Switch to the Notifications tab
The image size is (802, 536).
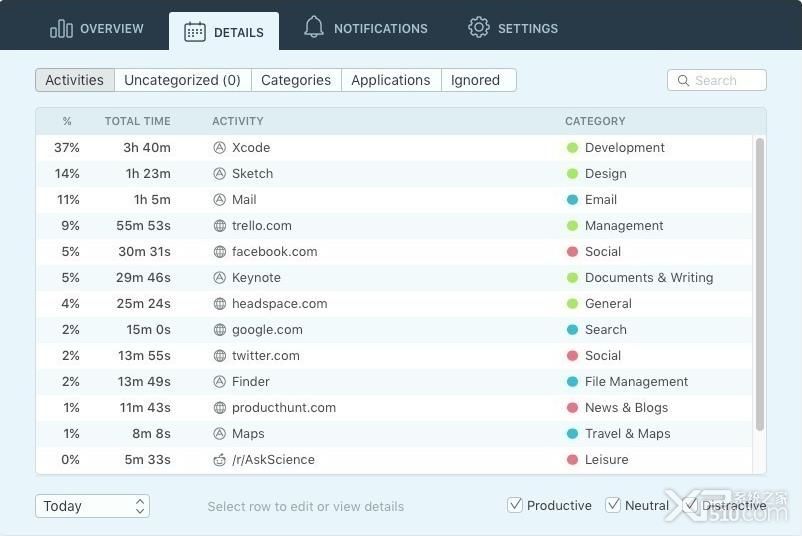pyautogui.click(x=366, y=28)
